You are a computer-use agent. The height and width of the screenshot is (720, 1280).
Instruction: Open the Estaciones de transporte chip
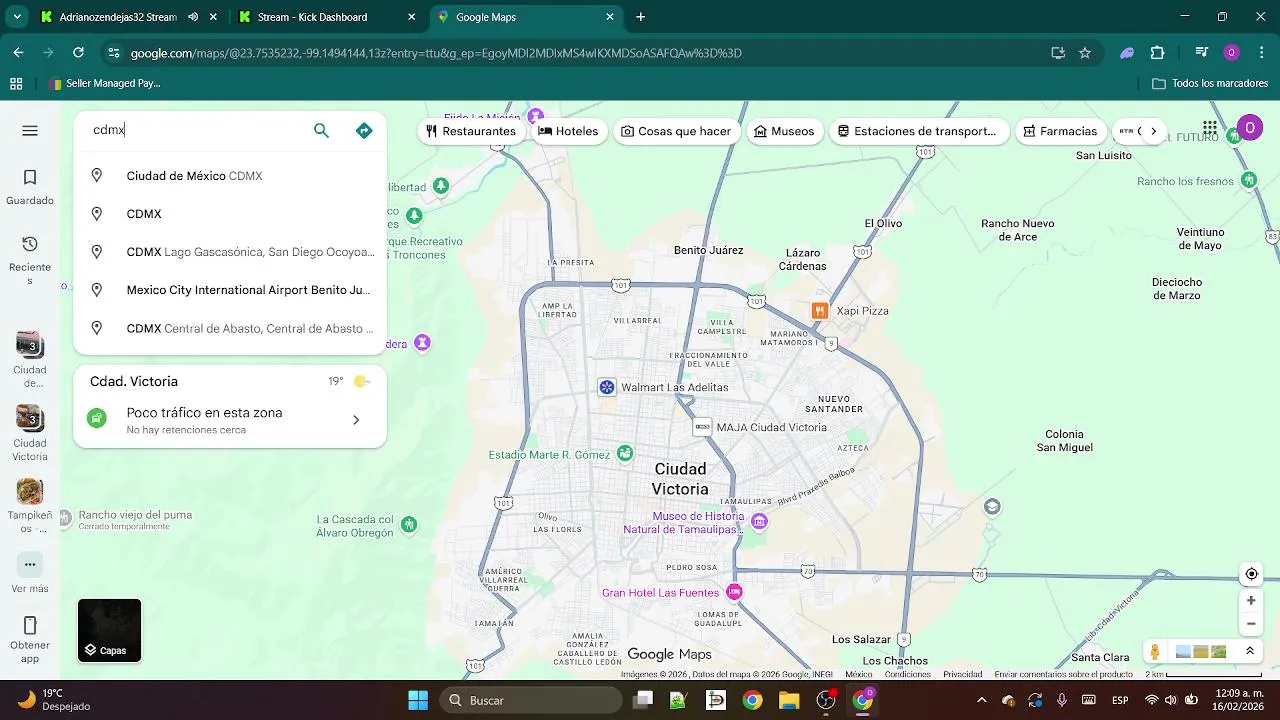click(917, 131)
